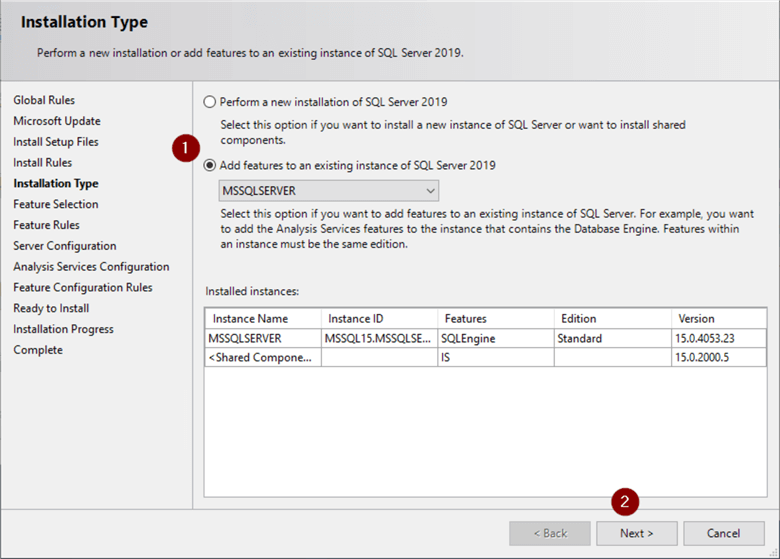Open Server Configuration step in sidebar
Image resolution: width=780 pixels, height=559 pixels.
coord(65,246)
